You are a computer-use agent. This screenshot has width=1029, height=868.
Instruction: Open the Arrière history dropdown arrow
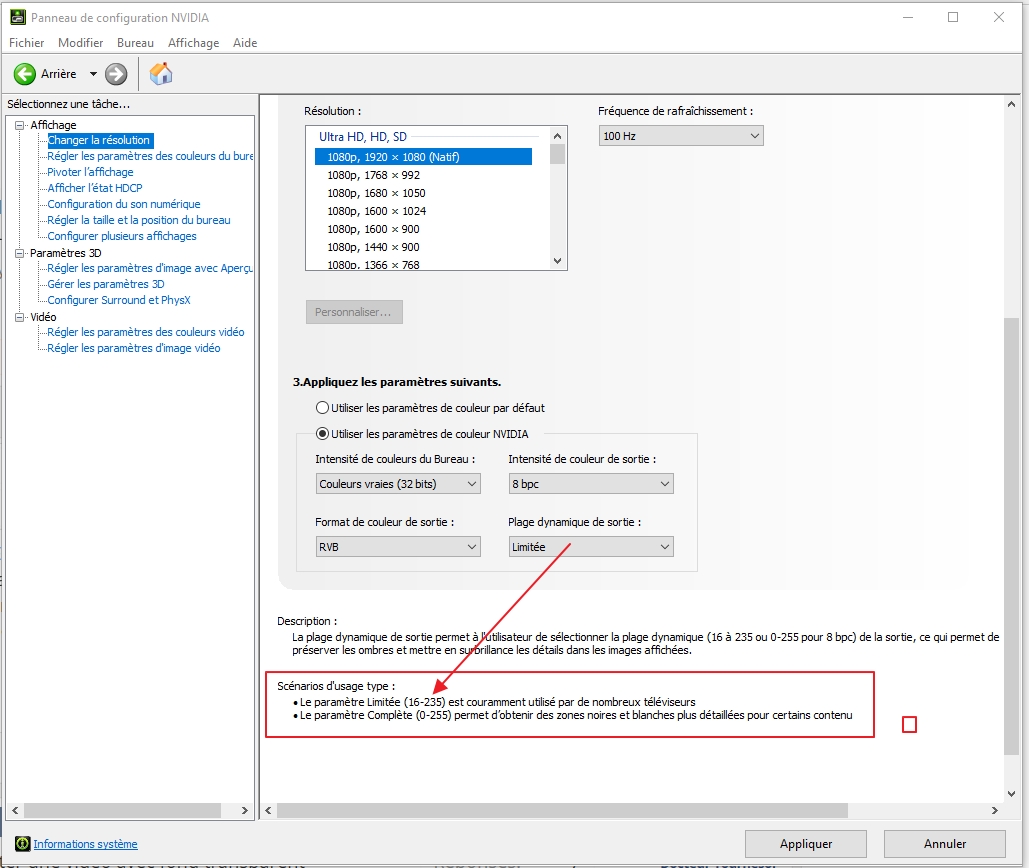coord(93,74)
